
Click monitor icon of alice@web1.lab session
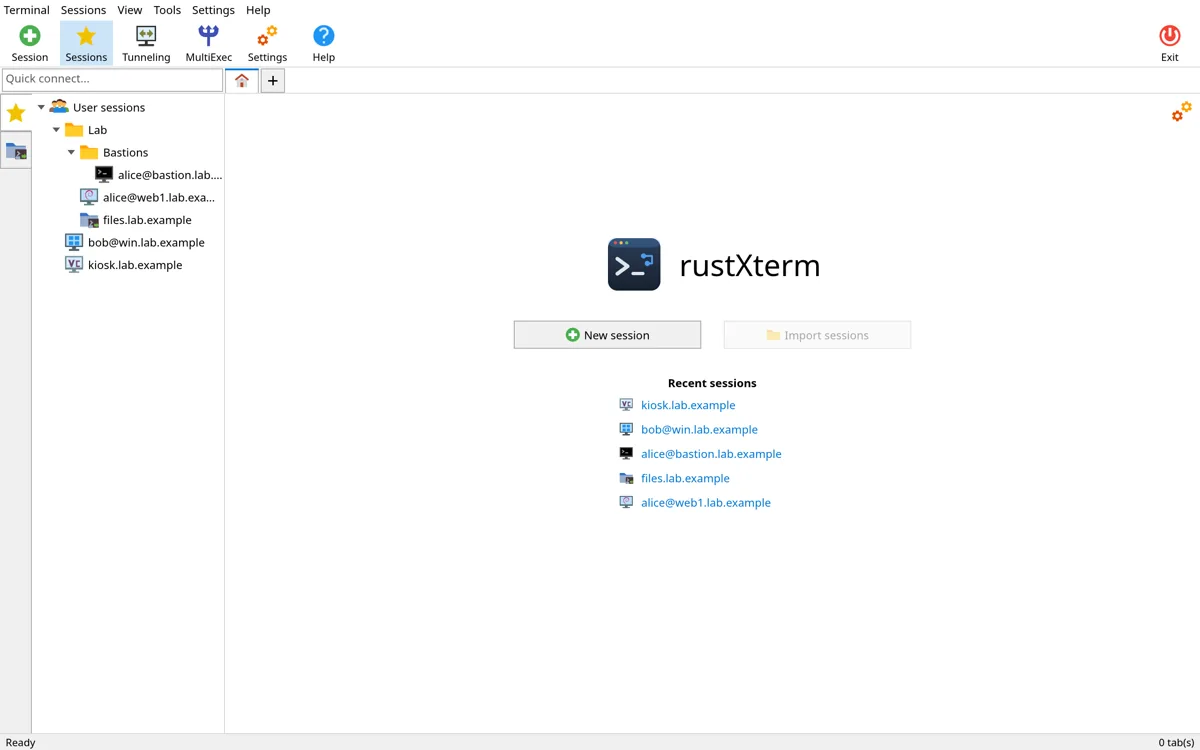[x=89, y=197]
